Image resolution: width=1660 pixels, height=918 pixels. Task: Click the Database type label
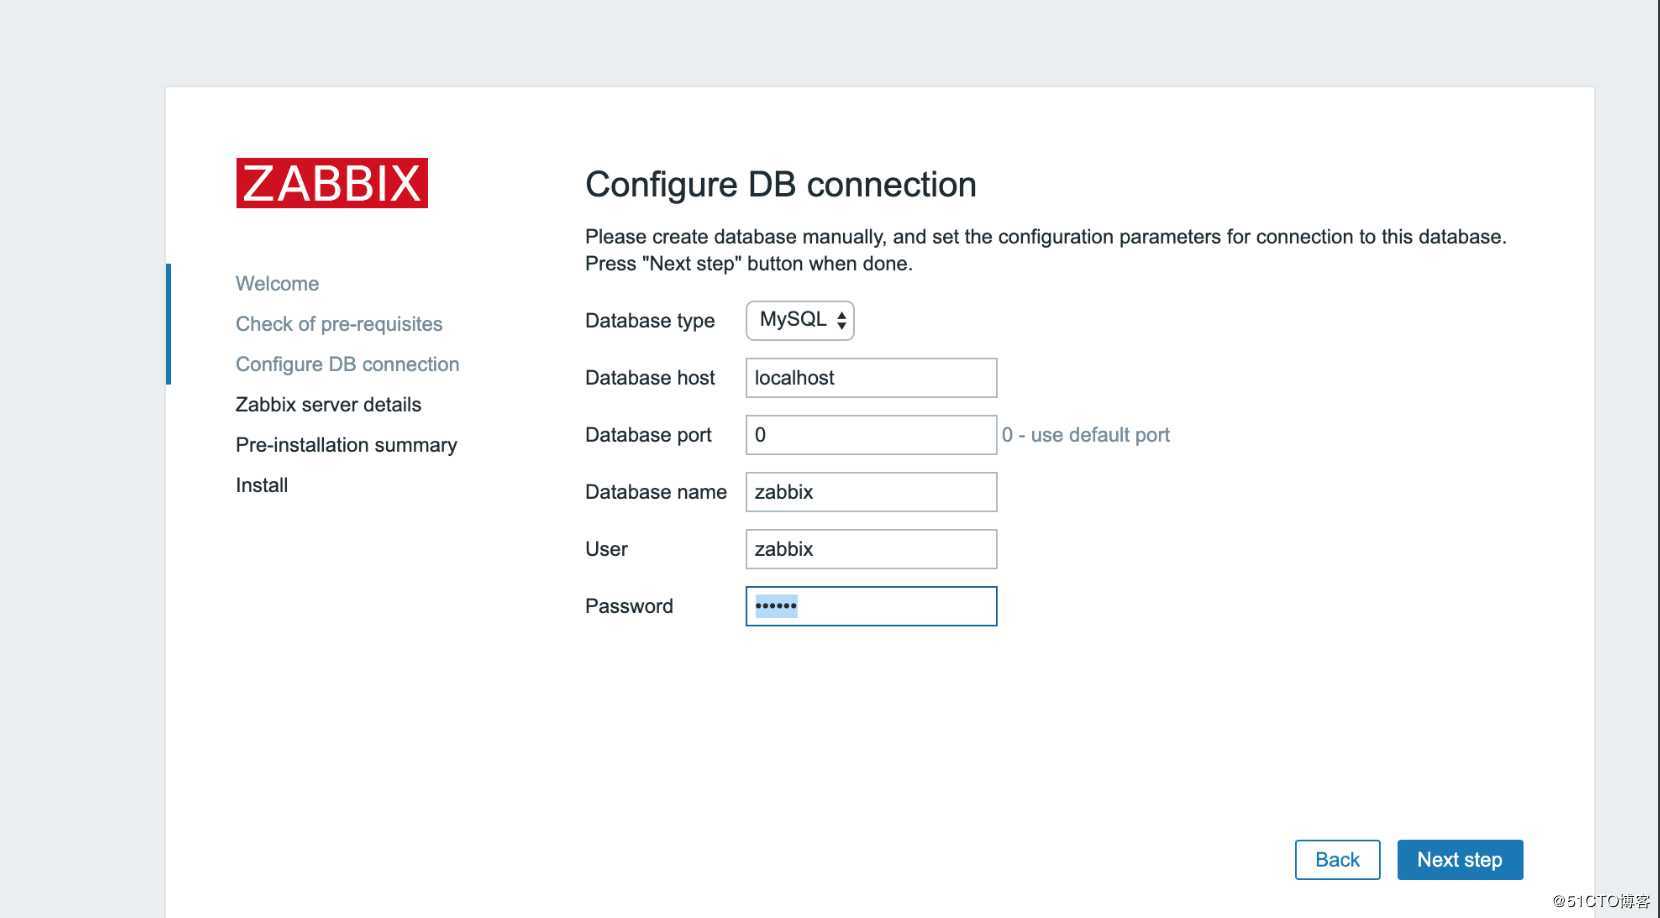(x=650, y=321)
